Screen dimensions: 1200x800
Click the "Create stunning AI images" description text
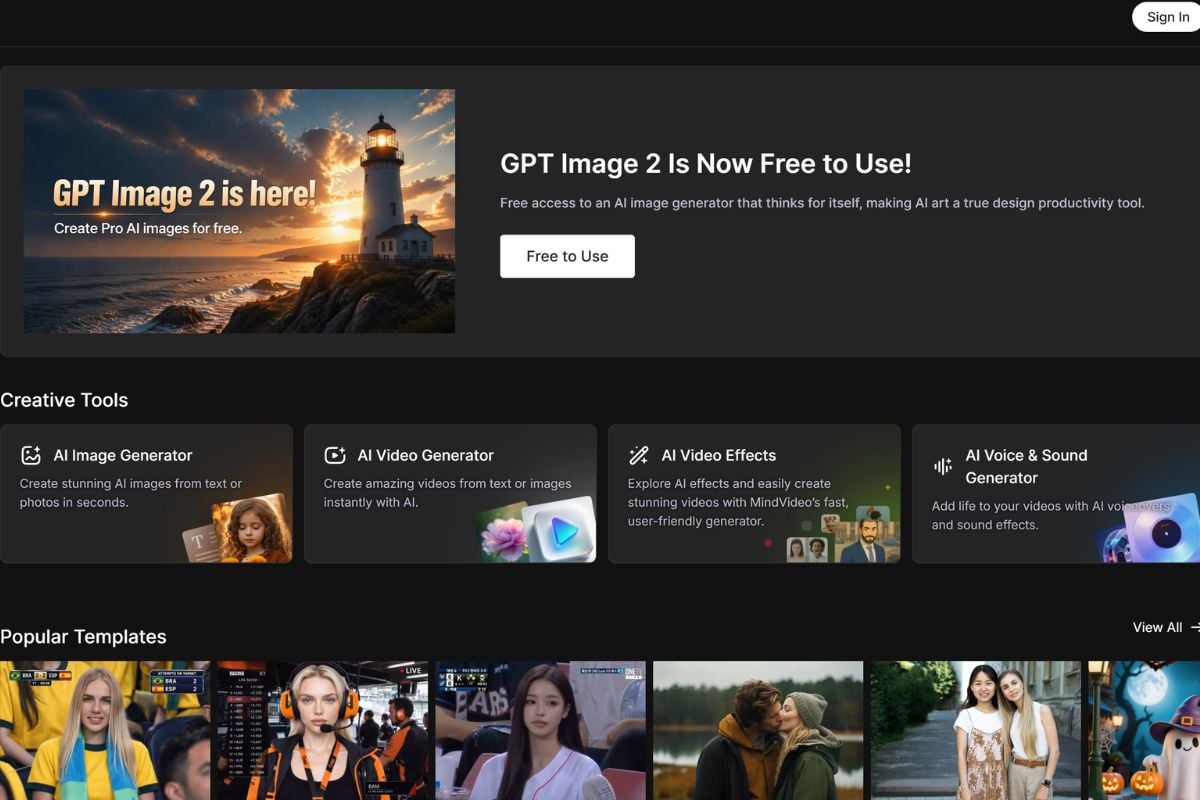click(131, 493)
